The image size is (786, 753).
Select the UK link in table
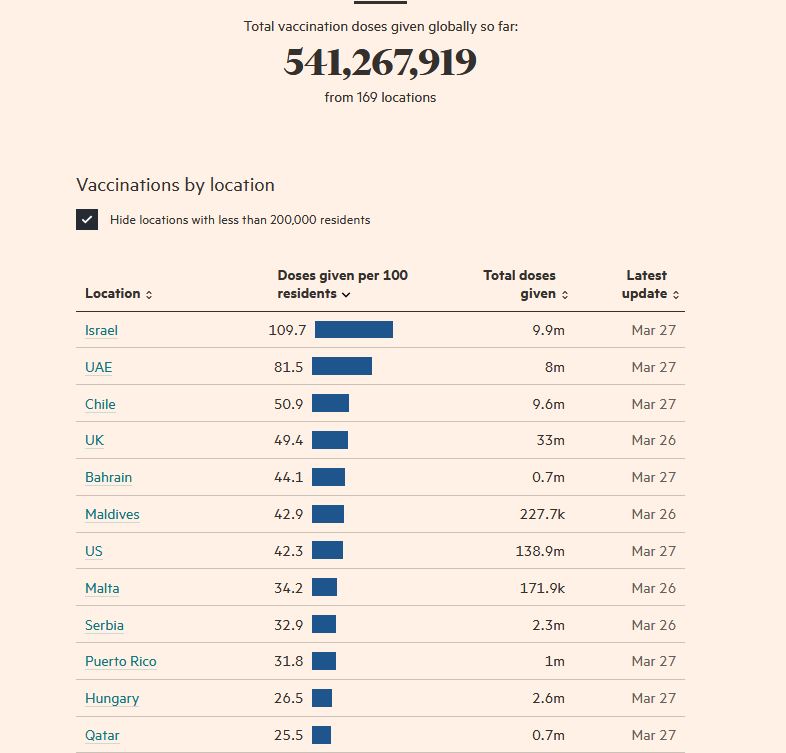[x=94, y=441]
